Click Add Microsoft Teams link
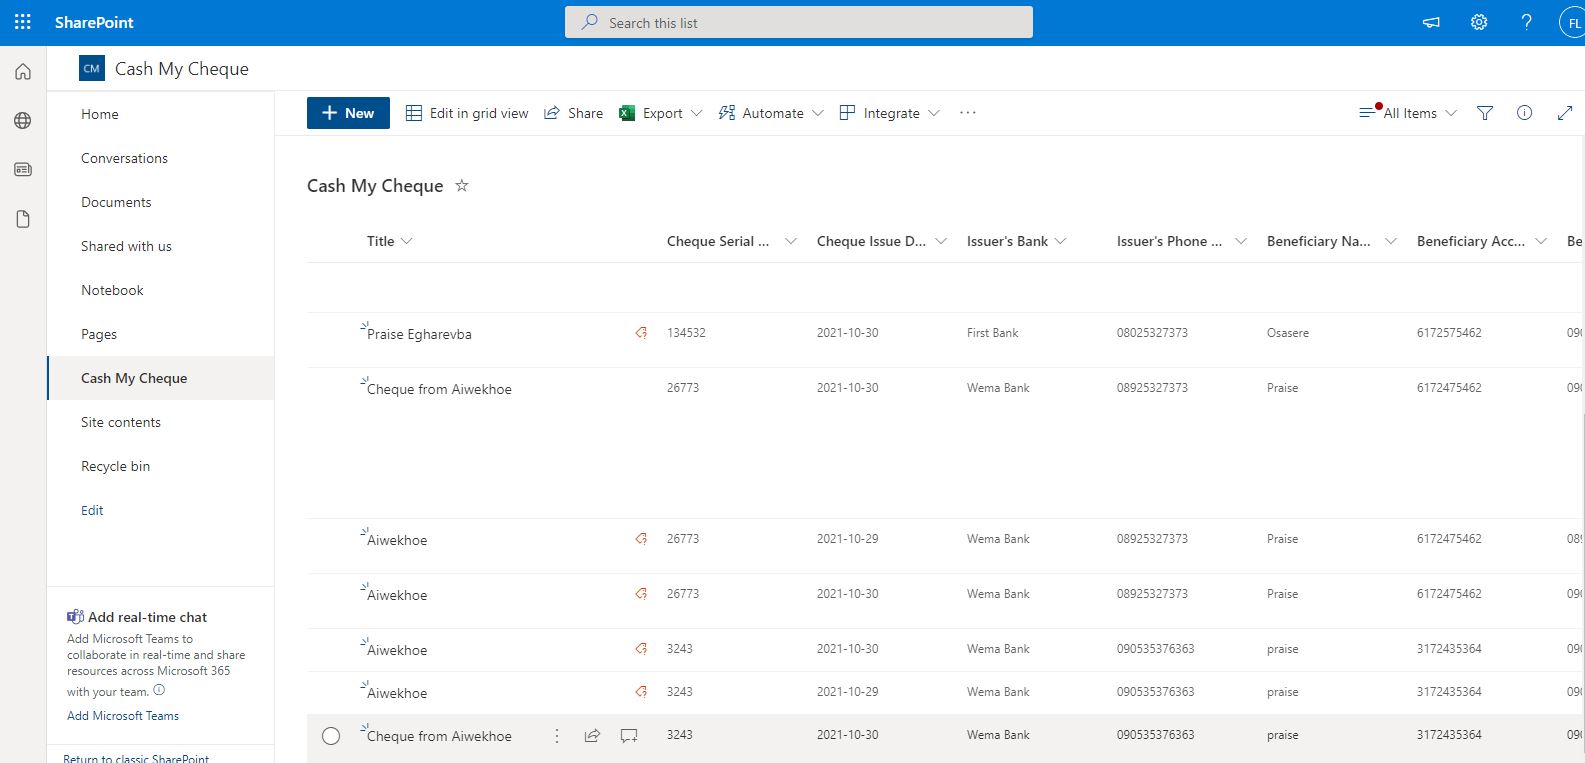Viewport: 1585px width, 763px height. [123, 716]
